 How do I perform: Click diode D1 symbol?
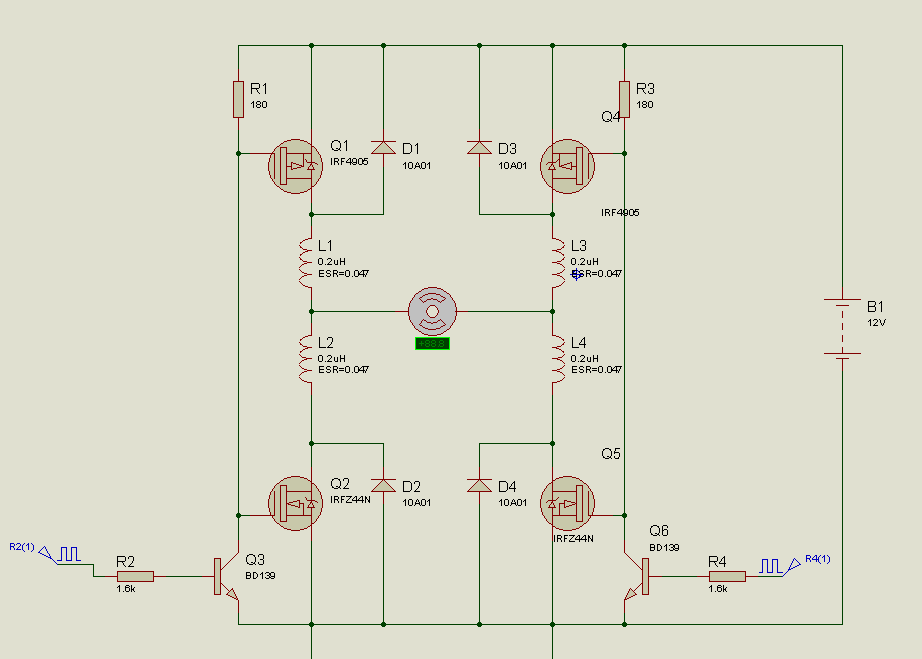[384, 147]
